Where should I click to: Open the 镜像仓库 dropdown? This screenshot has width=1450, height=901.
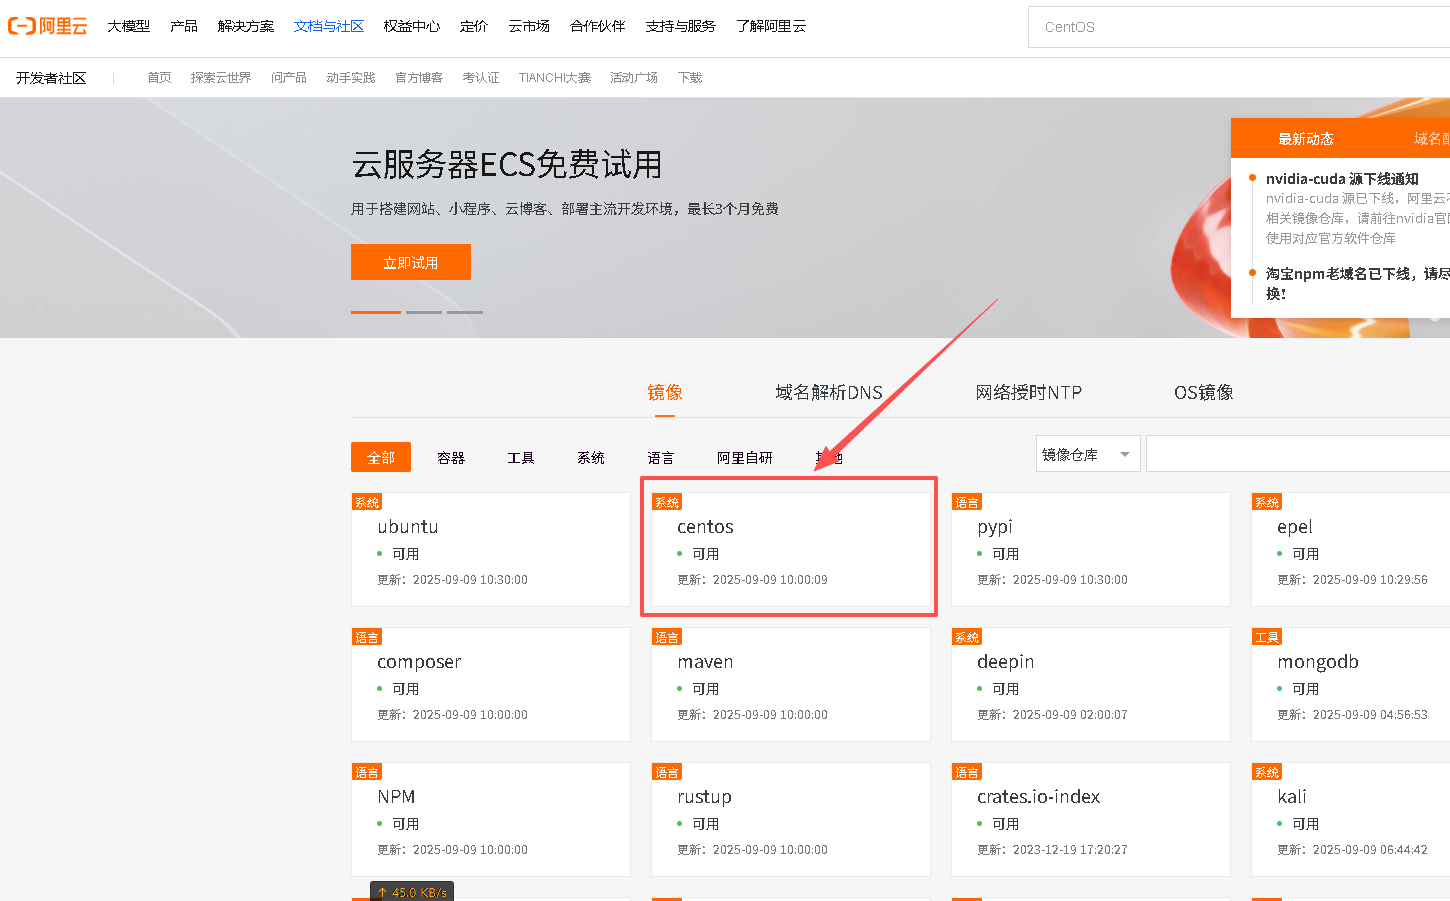(x=1088, y=454)
